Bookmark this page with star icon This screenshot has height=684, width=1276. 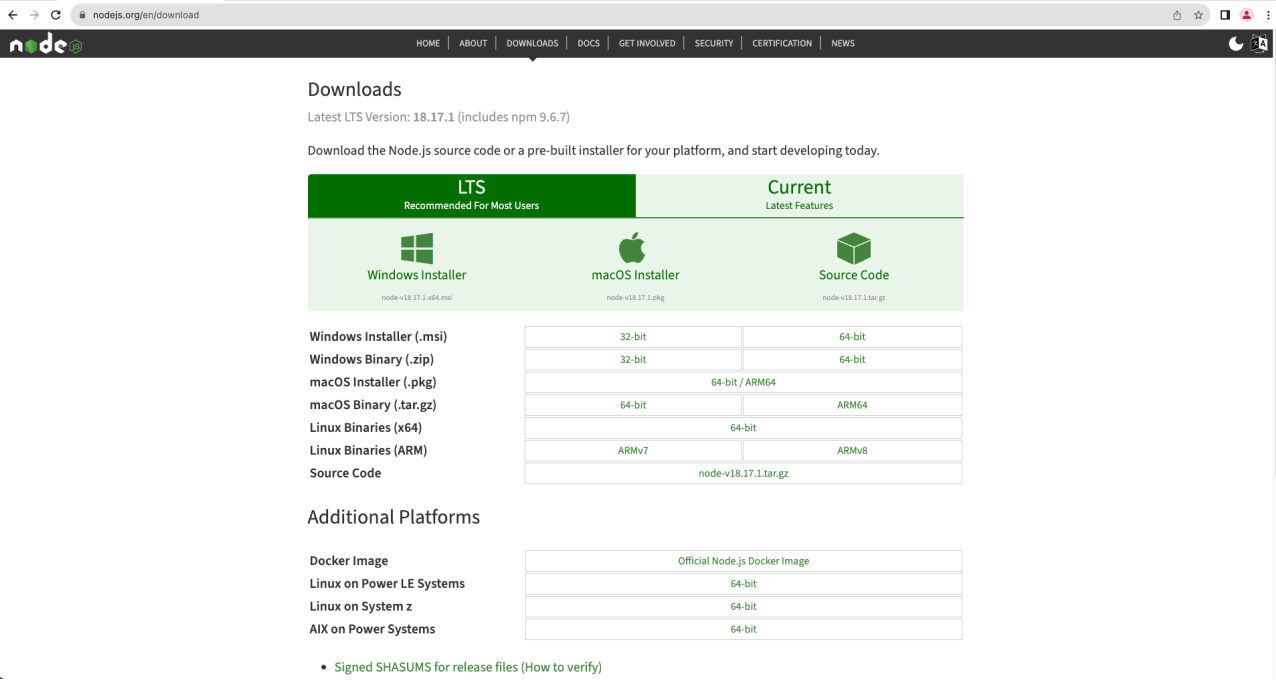click(1198, 15)
